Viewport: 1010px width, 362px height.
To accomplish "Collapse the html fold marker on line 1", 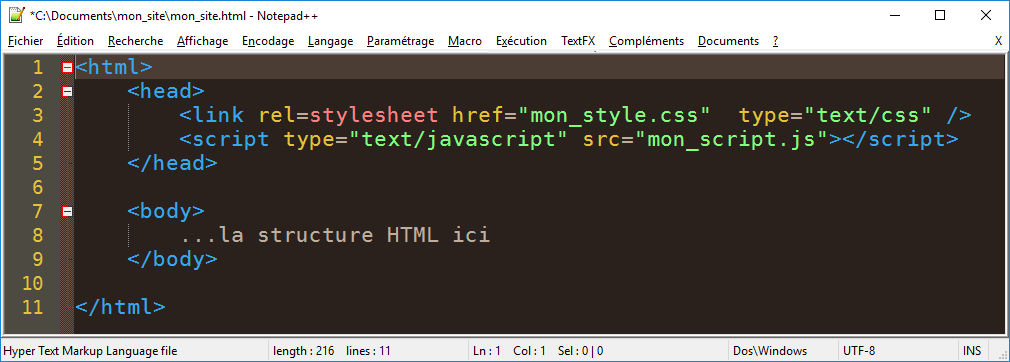I will [67, 67].
